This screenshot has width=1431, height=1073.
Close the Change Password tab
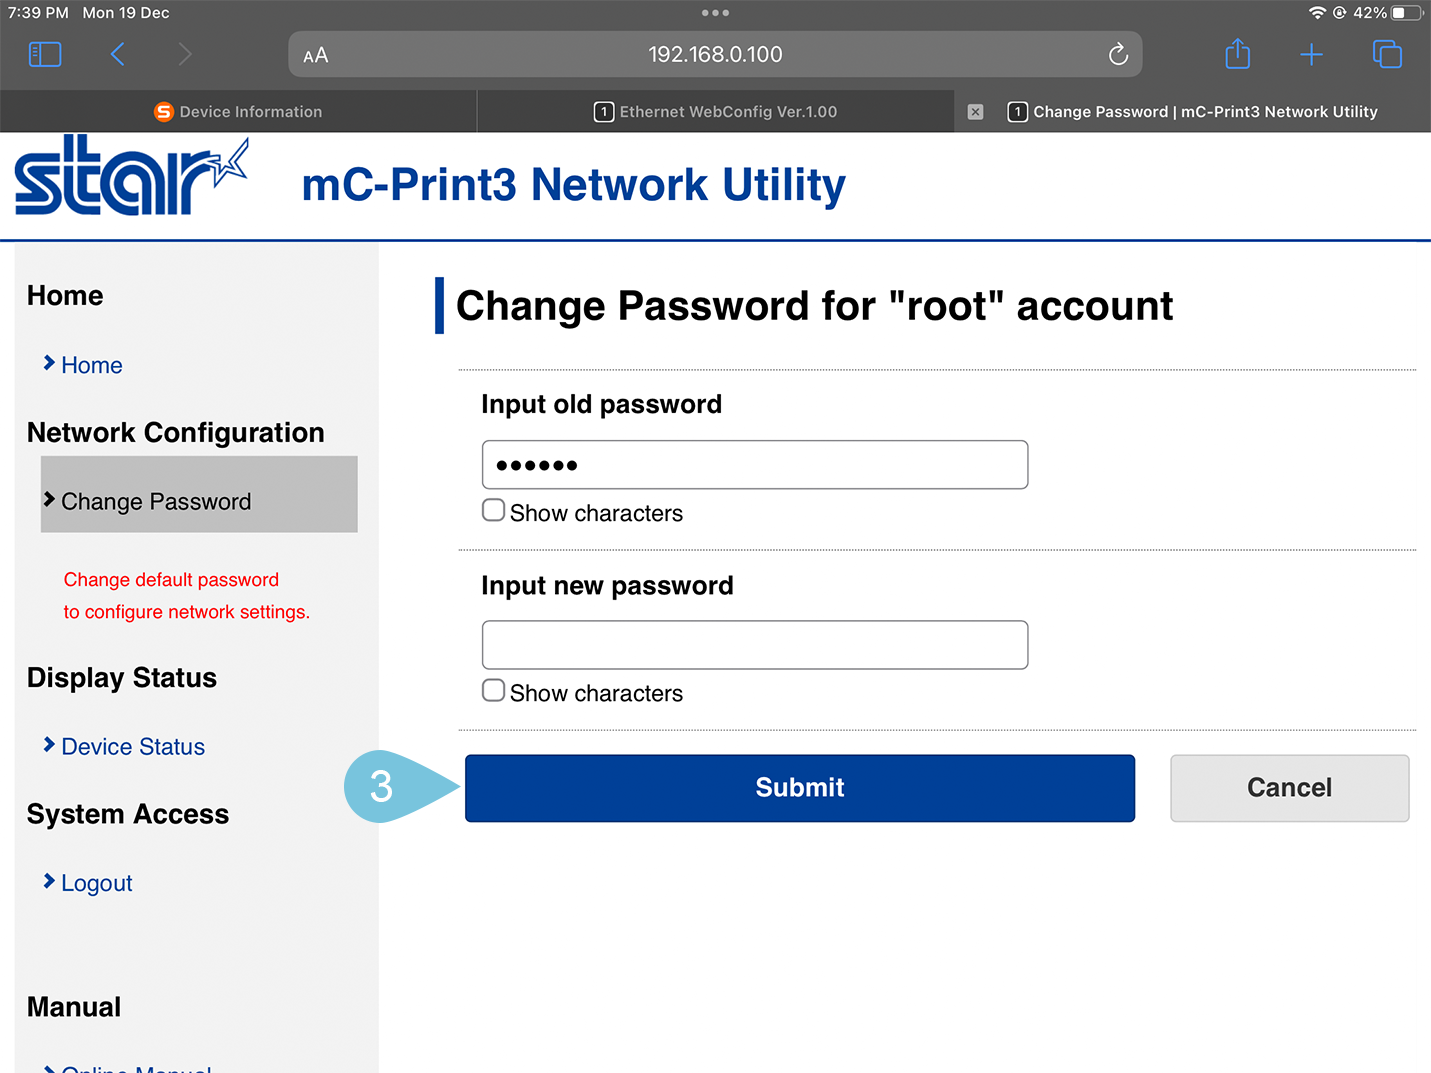tap(976, 112)
